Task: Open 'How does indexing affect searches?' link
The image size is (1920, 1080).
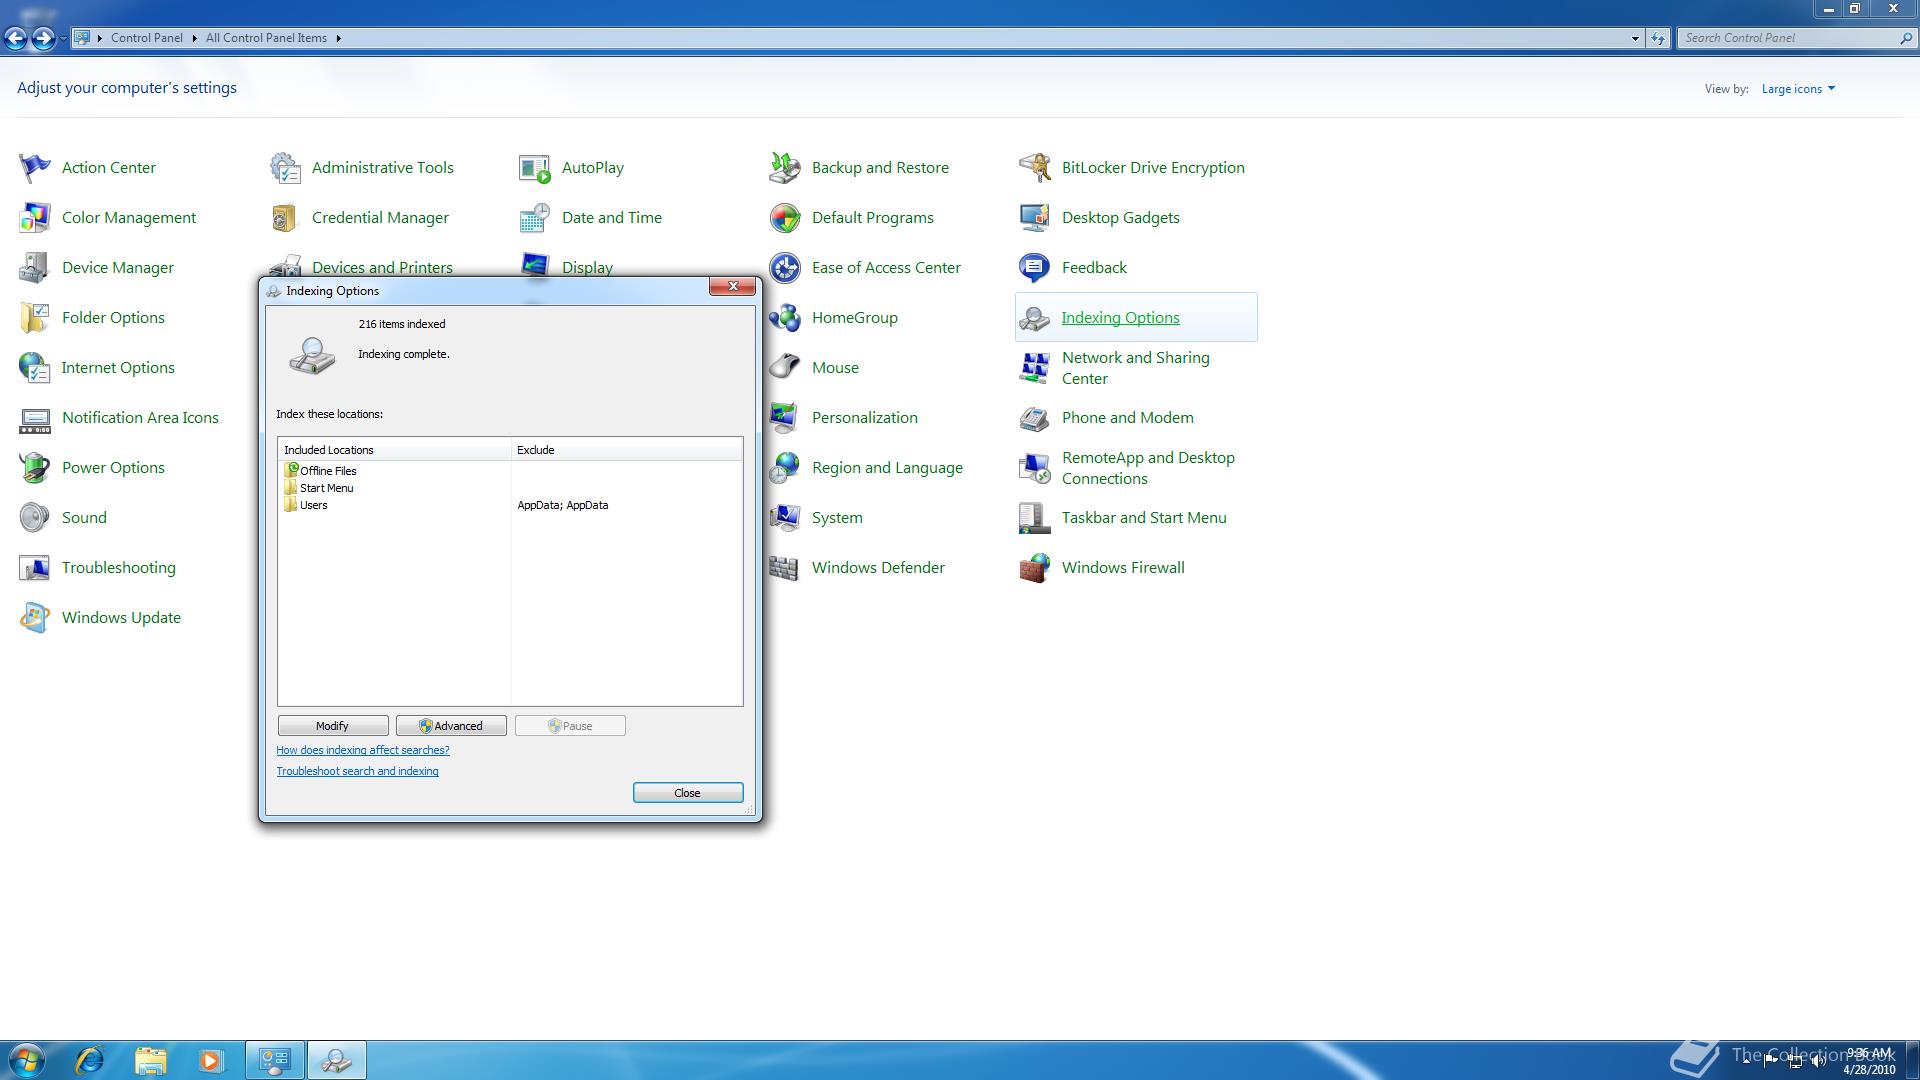Action: click(363, 750)
